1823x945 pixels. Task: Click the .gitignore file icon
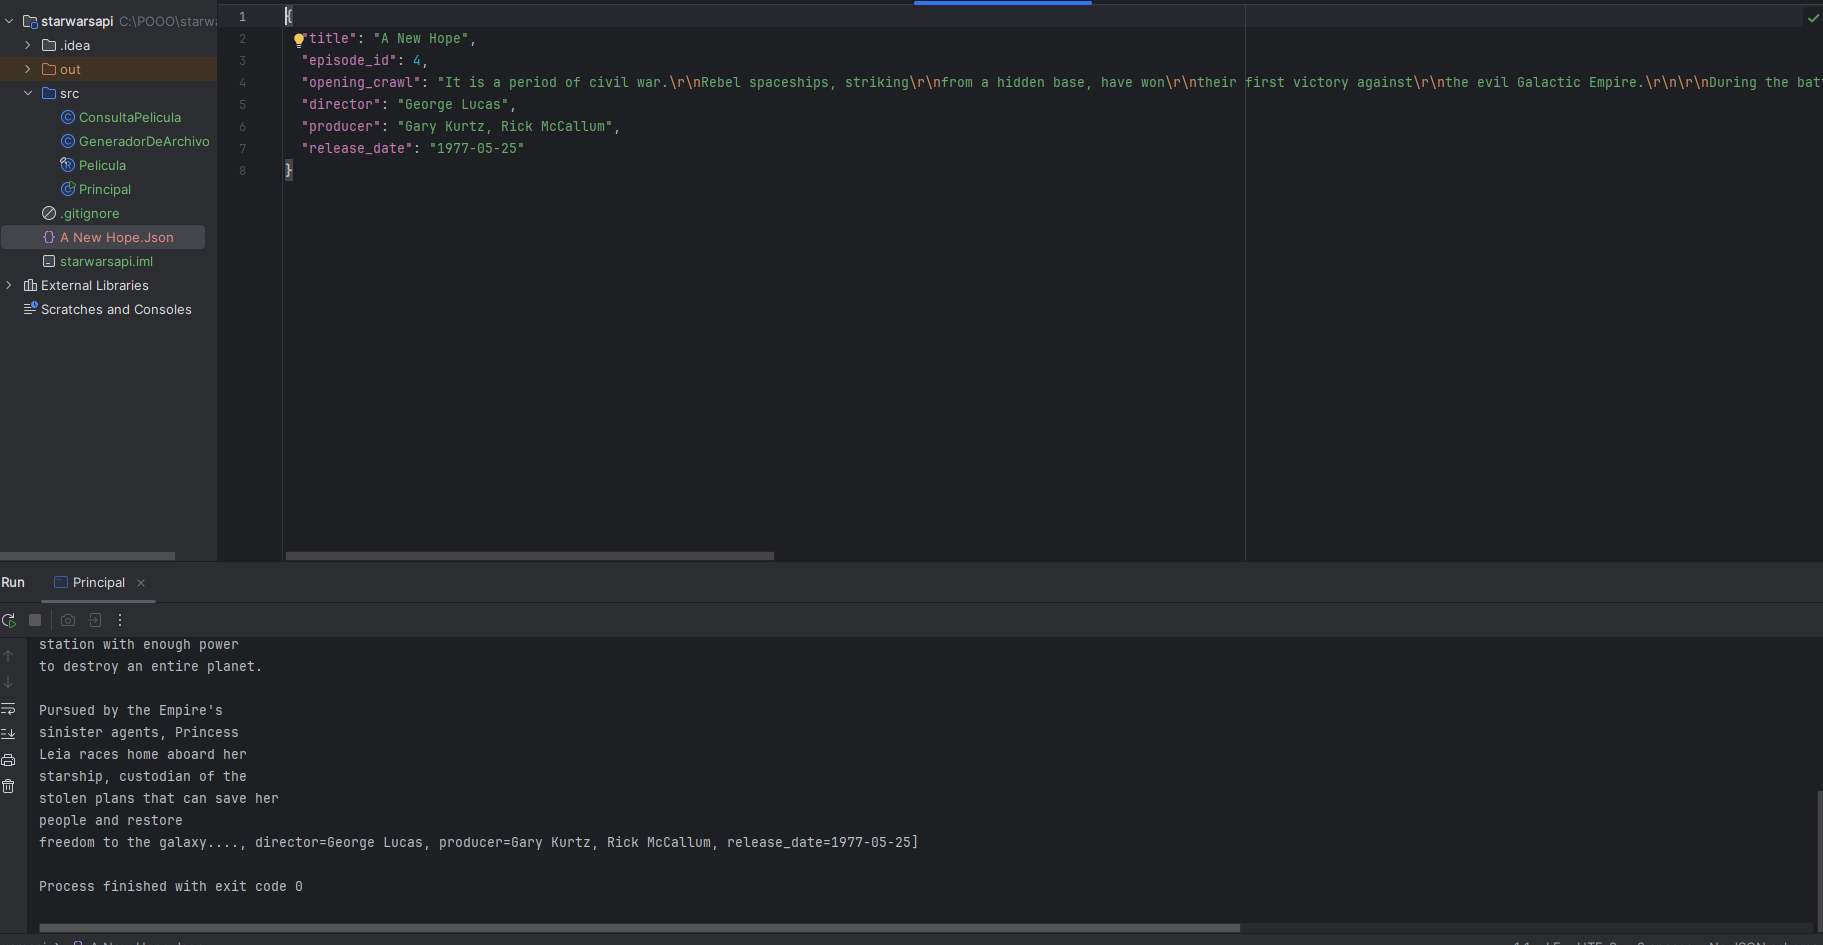pyautogui.click(x=49, y=213)
